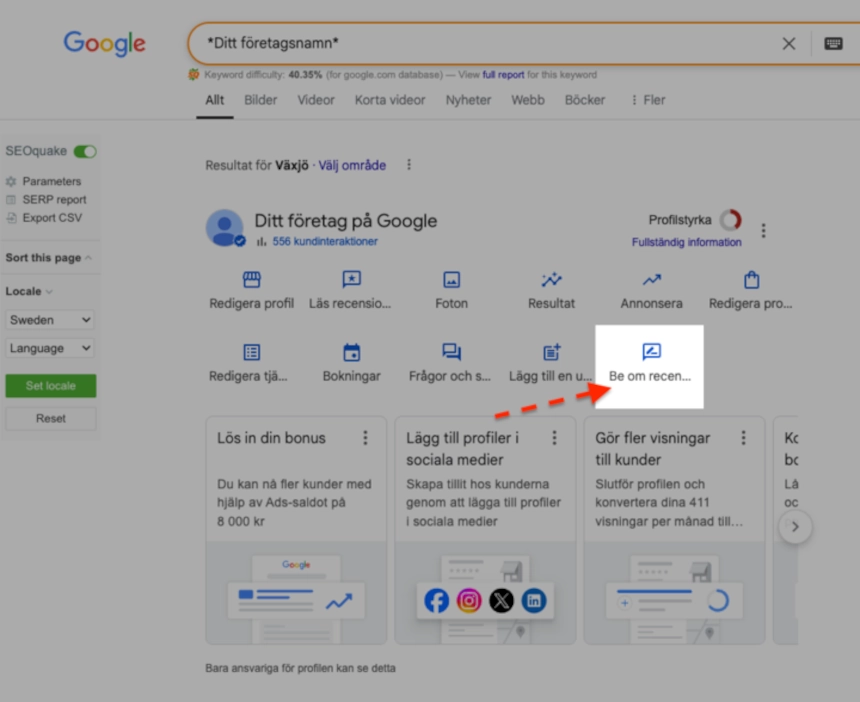Clear the search with X icon

tap(789, 43)
